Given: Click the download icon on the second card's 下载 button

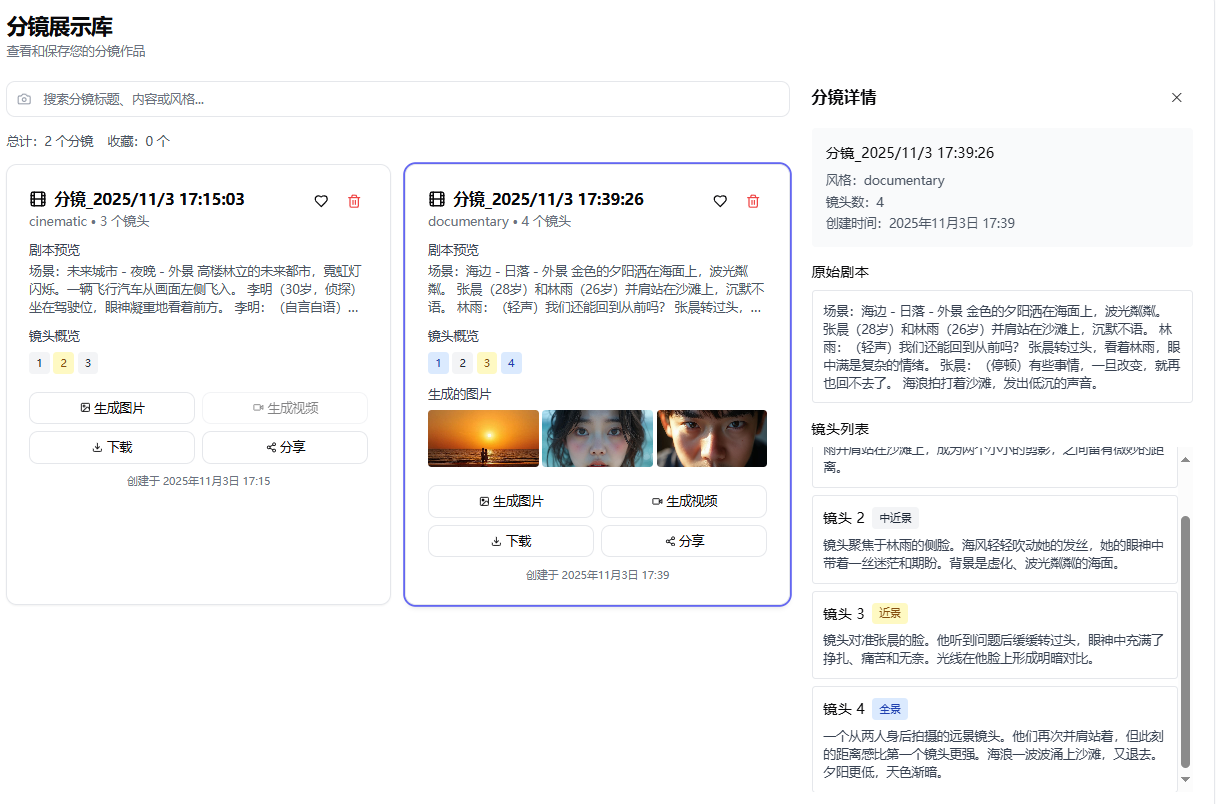Looking at the screenshot, I should [x=495, y=541].
